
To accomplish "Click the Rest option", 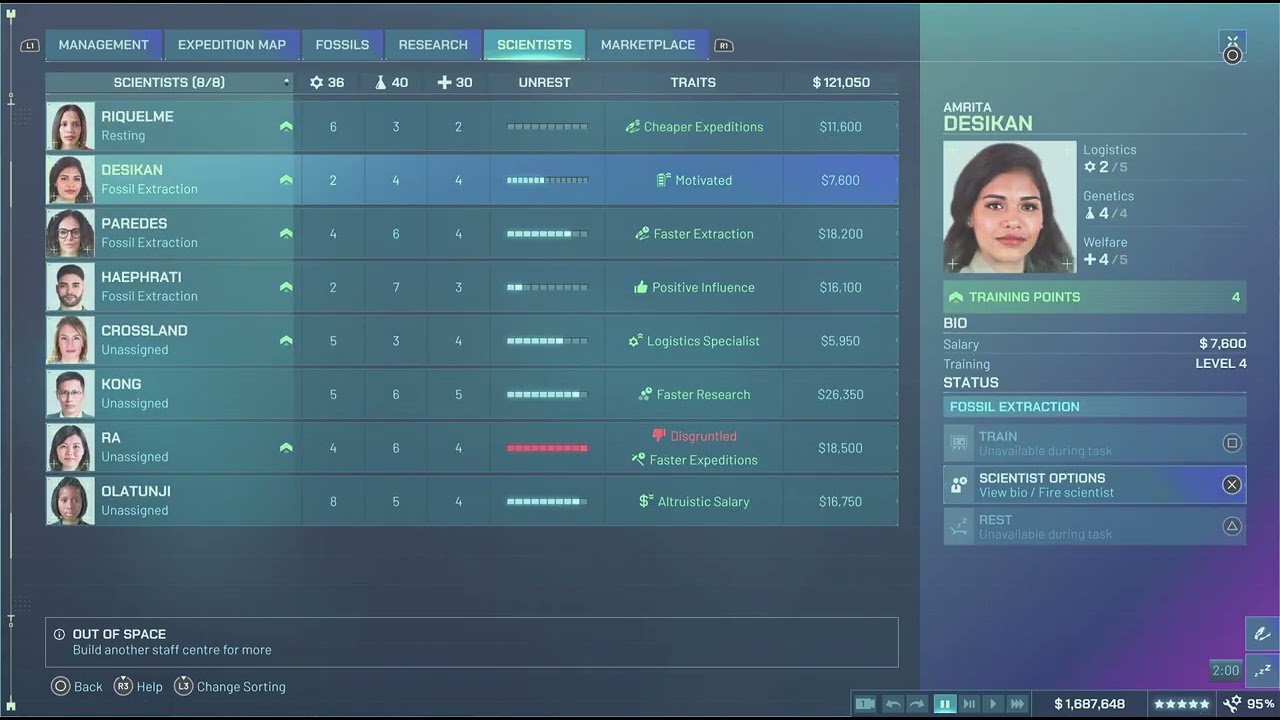I will 1095,526.
